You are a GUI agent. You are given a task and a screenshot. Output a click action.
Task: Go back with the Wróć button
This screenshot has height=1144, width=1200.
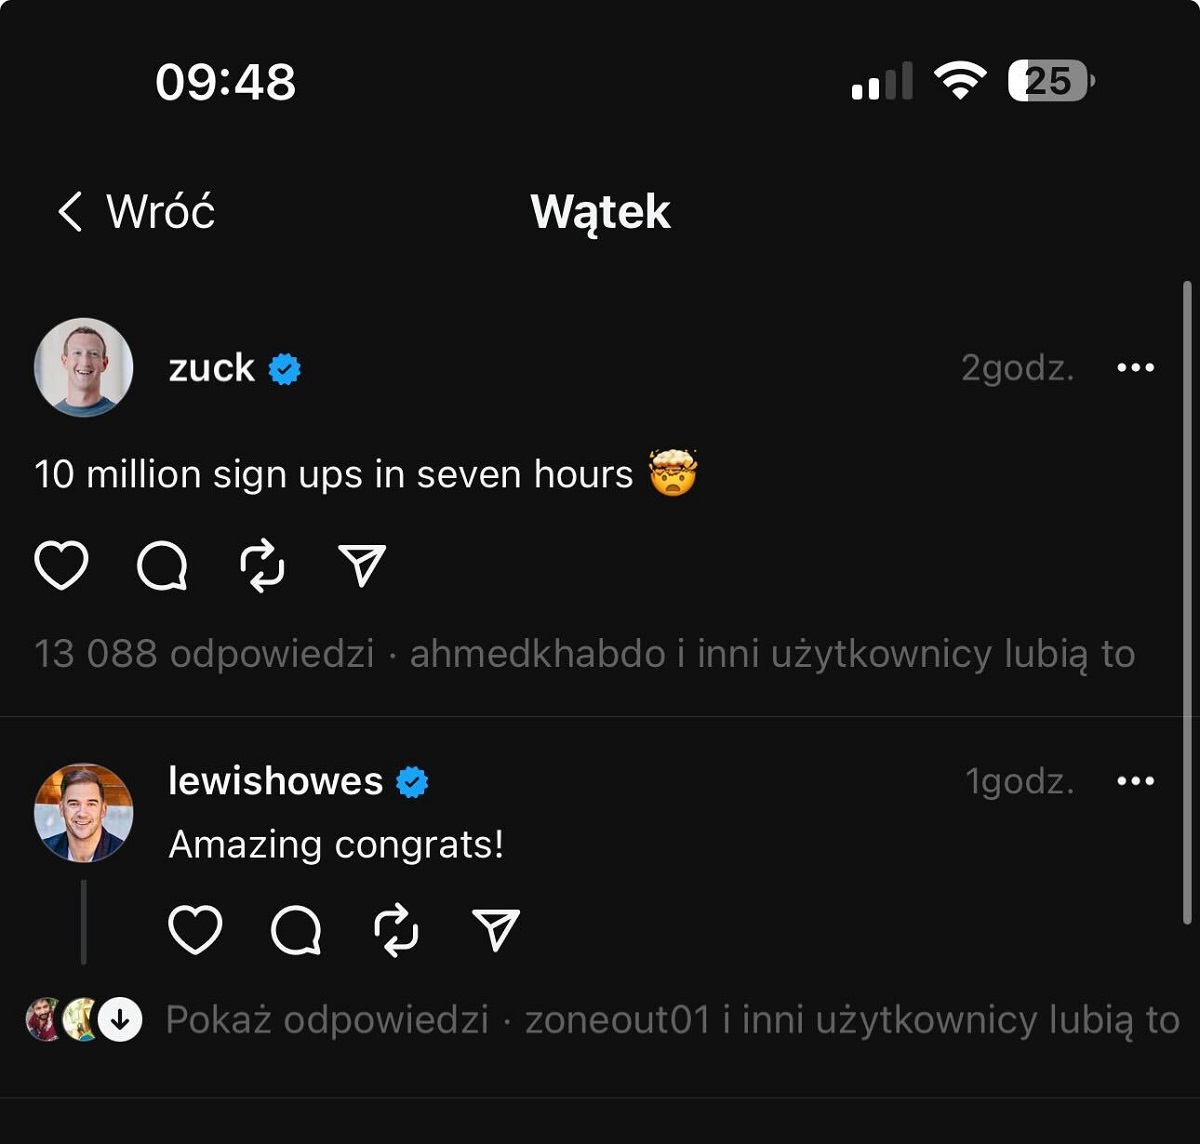point(136,212)
